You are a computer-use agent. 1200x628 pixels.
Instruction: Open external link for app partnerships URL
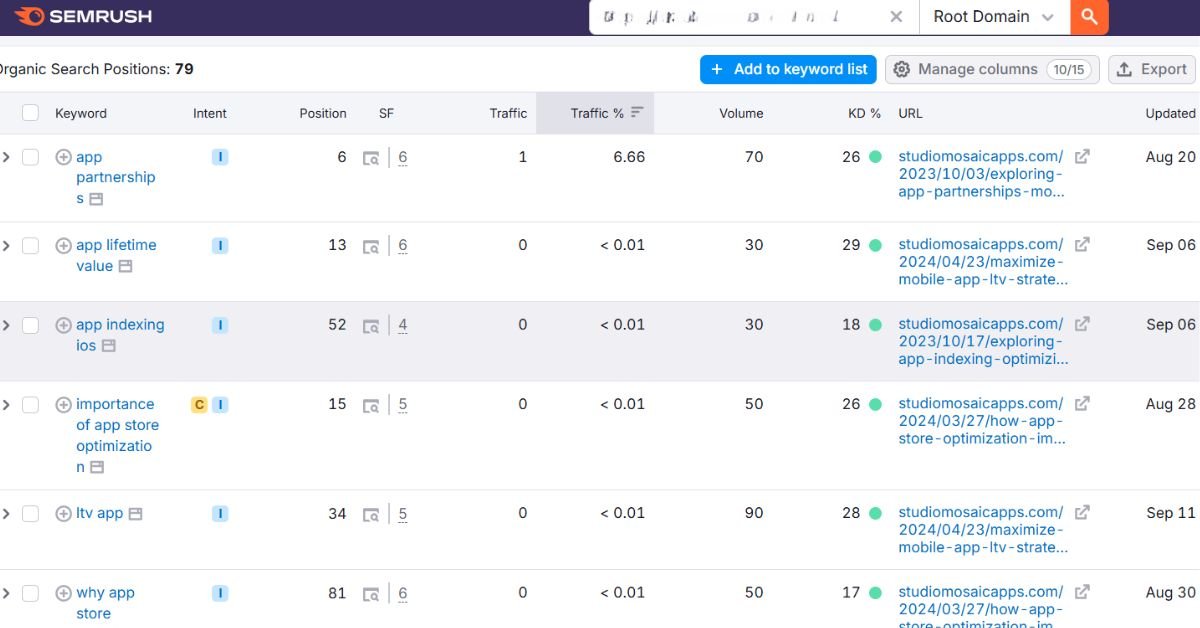(x=1082, y=157)
